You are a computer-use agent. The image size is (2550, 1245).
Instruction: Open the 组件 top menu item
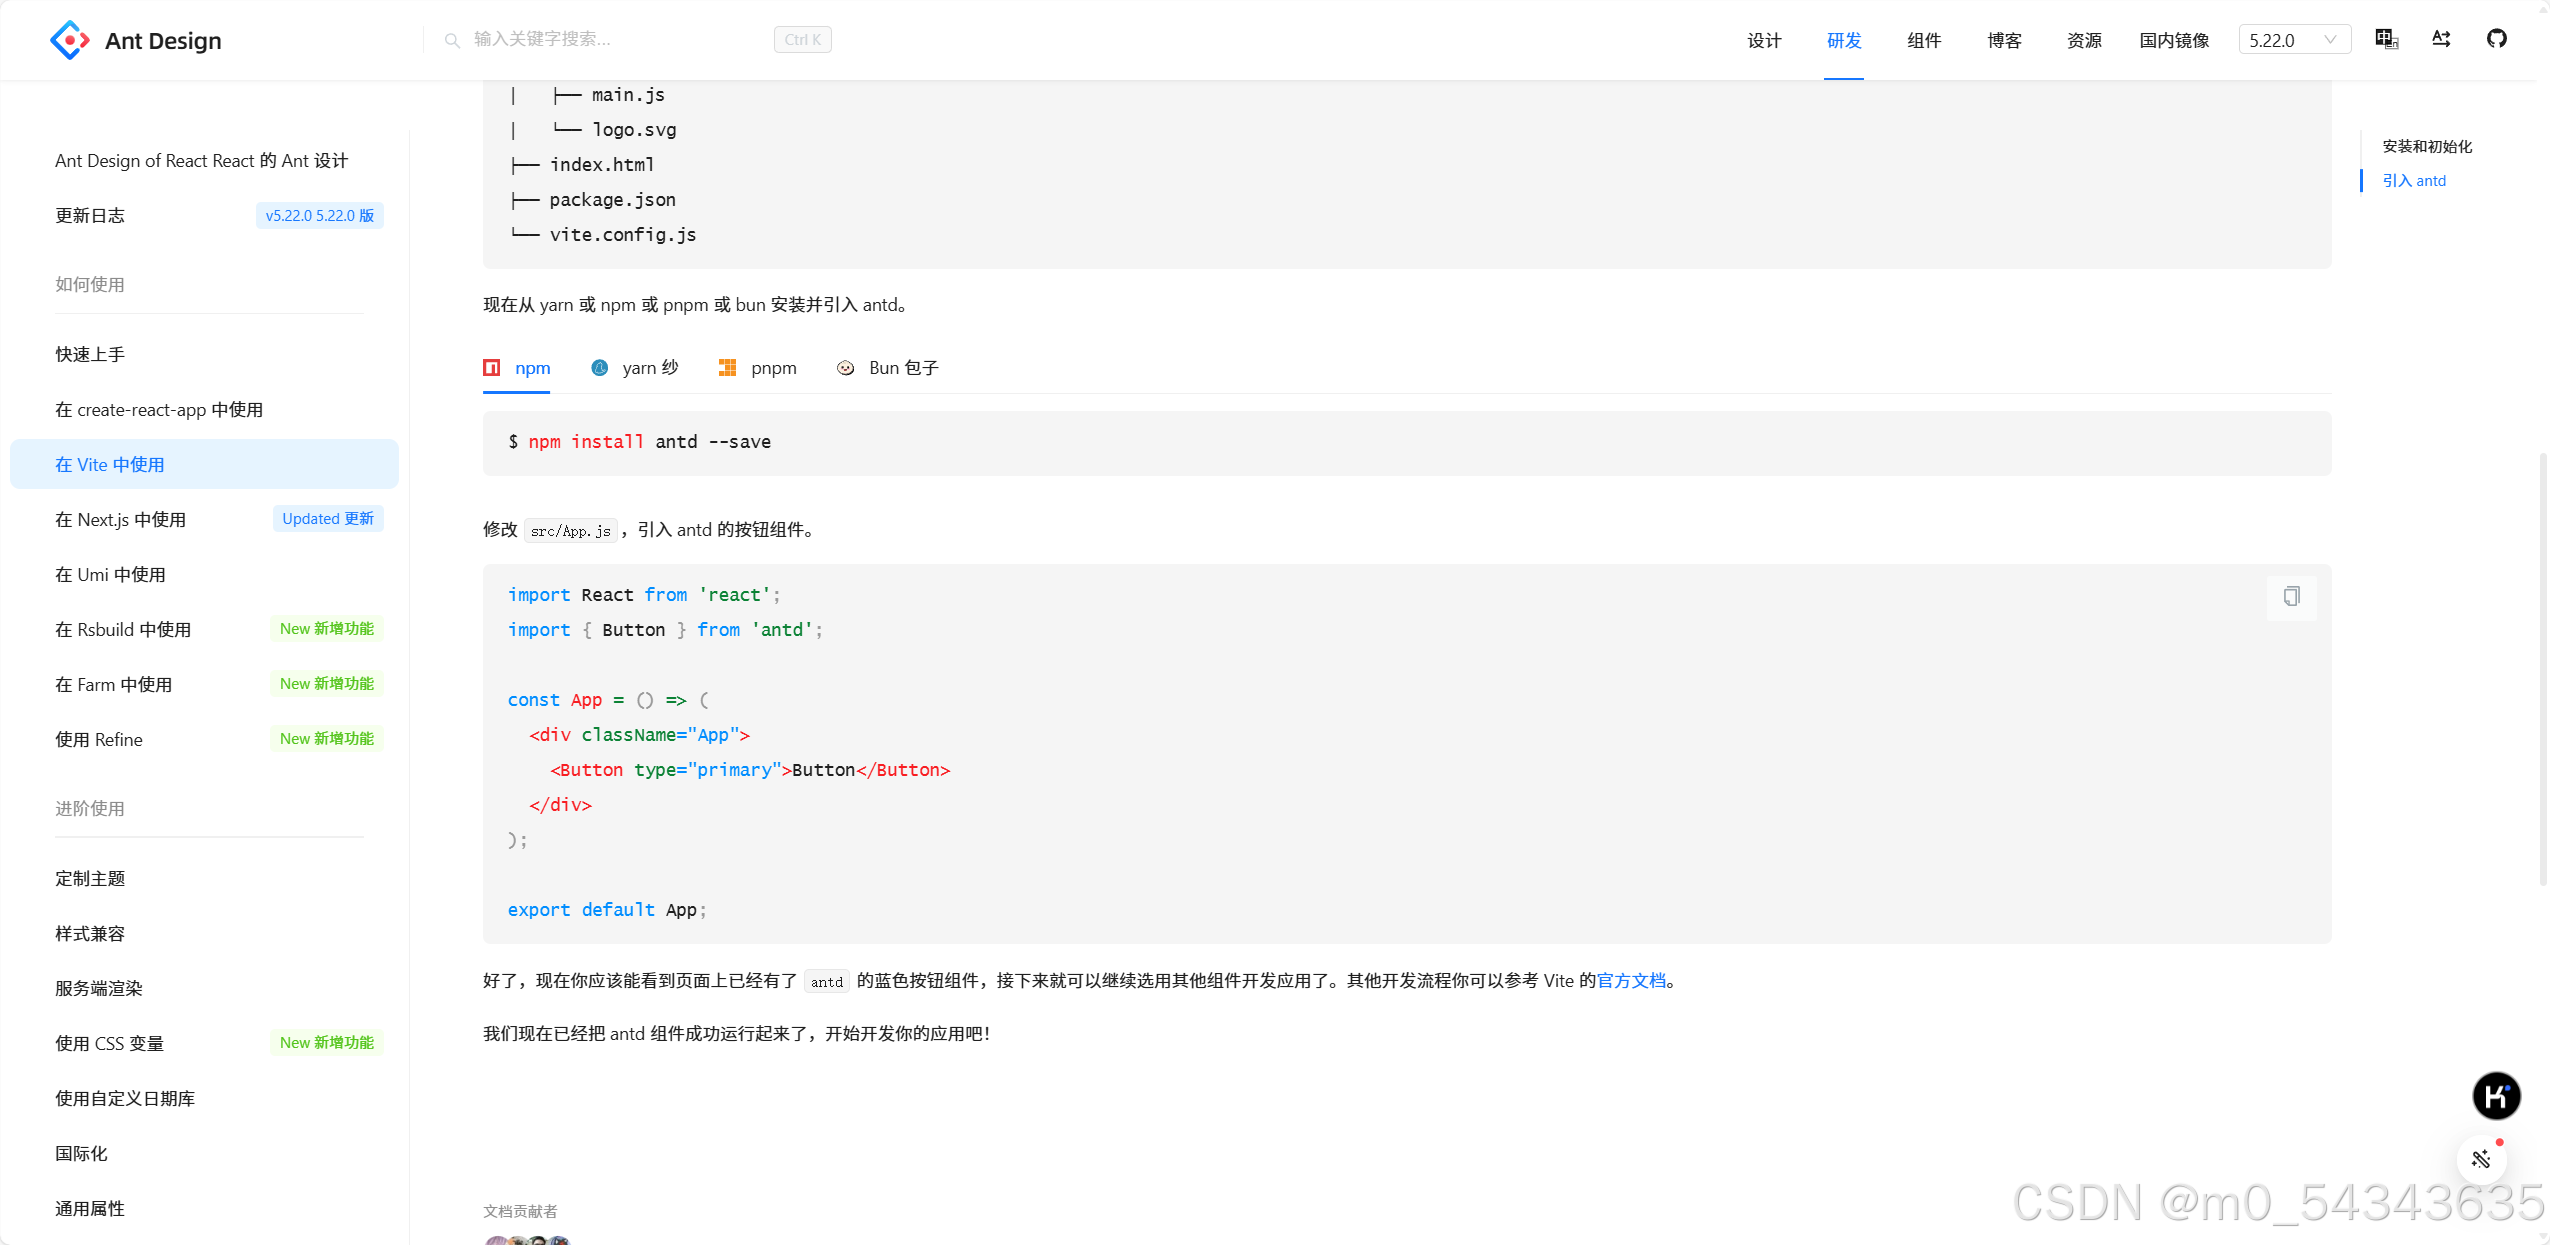pos(1923,40)
